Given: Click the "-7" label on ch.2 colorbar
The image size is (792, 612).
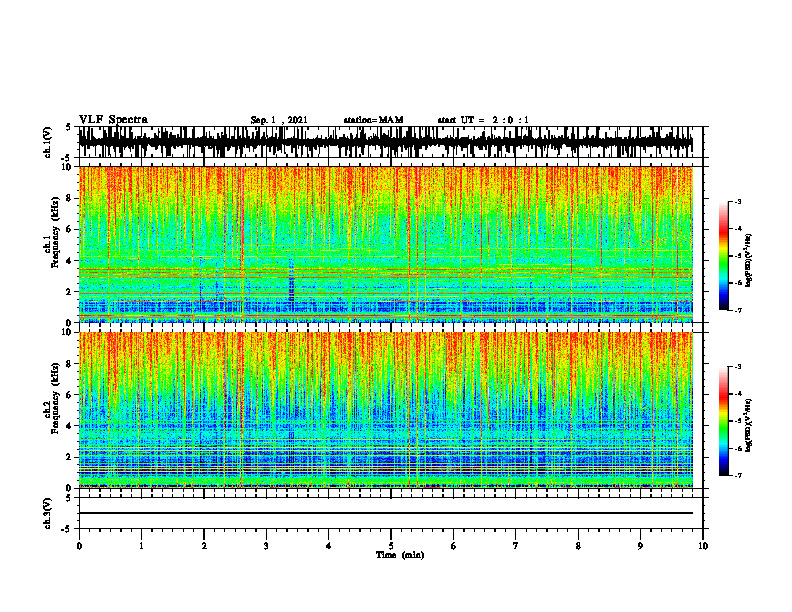Looking at the screenshot, I should 737,475.
